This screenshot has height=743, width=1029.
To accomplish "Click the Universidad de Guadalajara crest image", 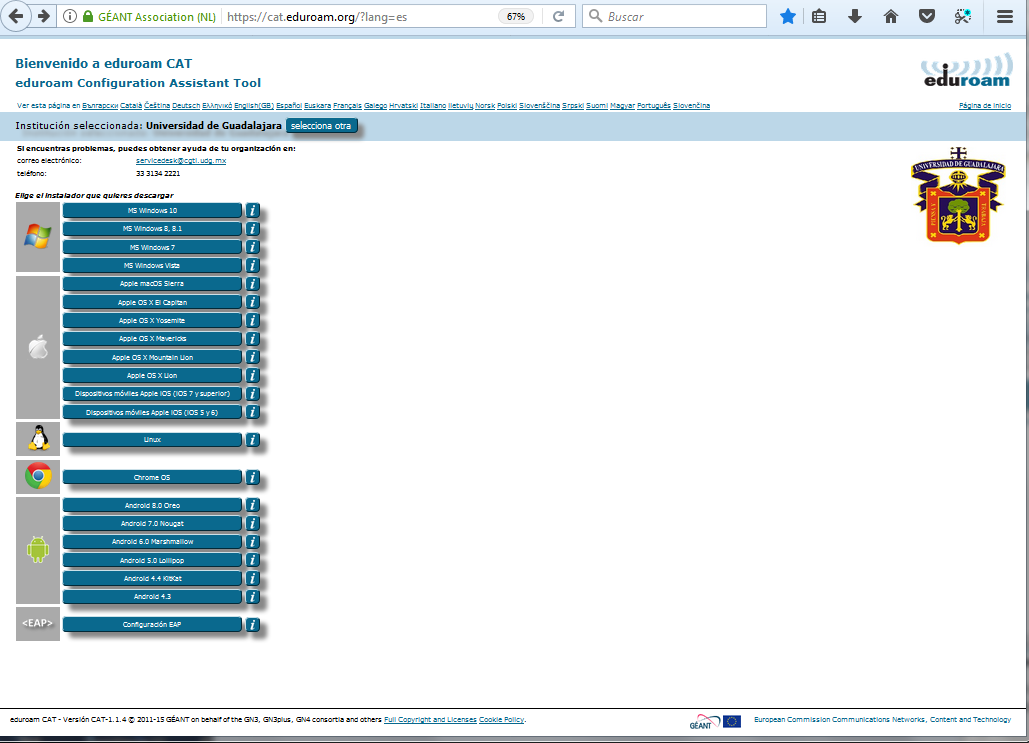I will (x=958, y=195).
